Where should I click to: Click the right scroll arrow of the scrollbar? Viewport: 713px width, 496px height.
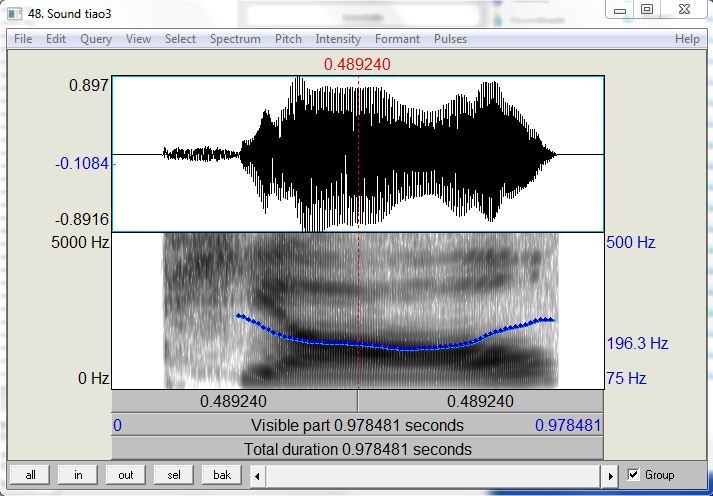click(x=610, y=476)
